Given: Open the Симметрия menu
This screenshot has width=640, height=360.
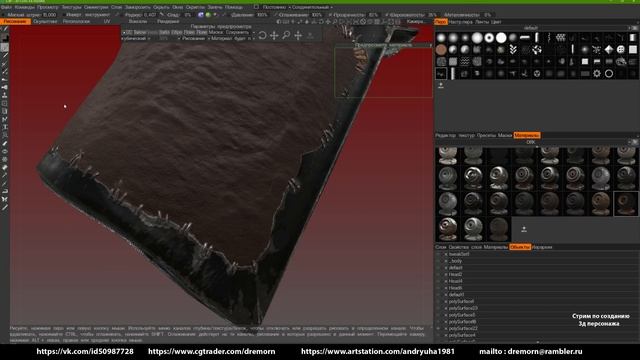Looking at the screenshot, I should tap(96, 7).
